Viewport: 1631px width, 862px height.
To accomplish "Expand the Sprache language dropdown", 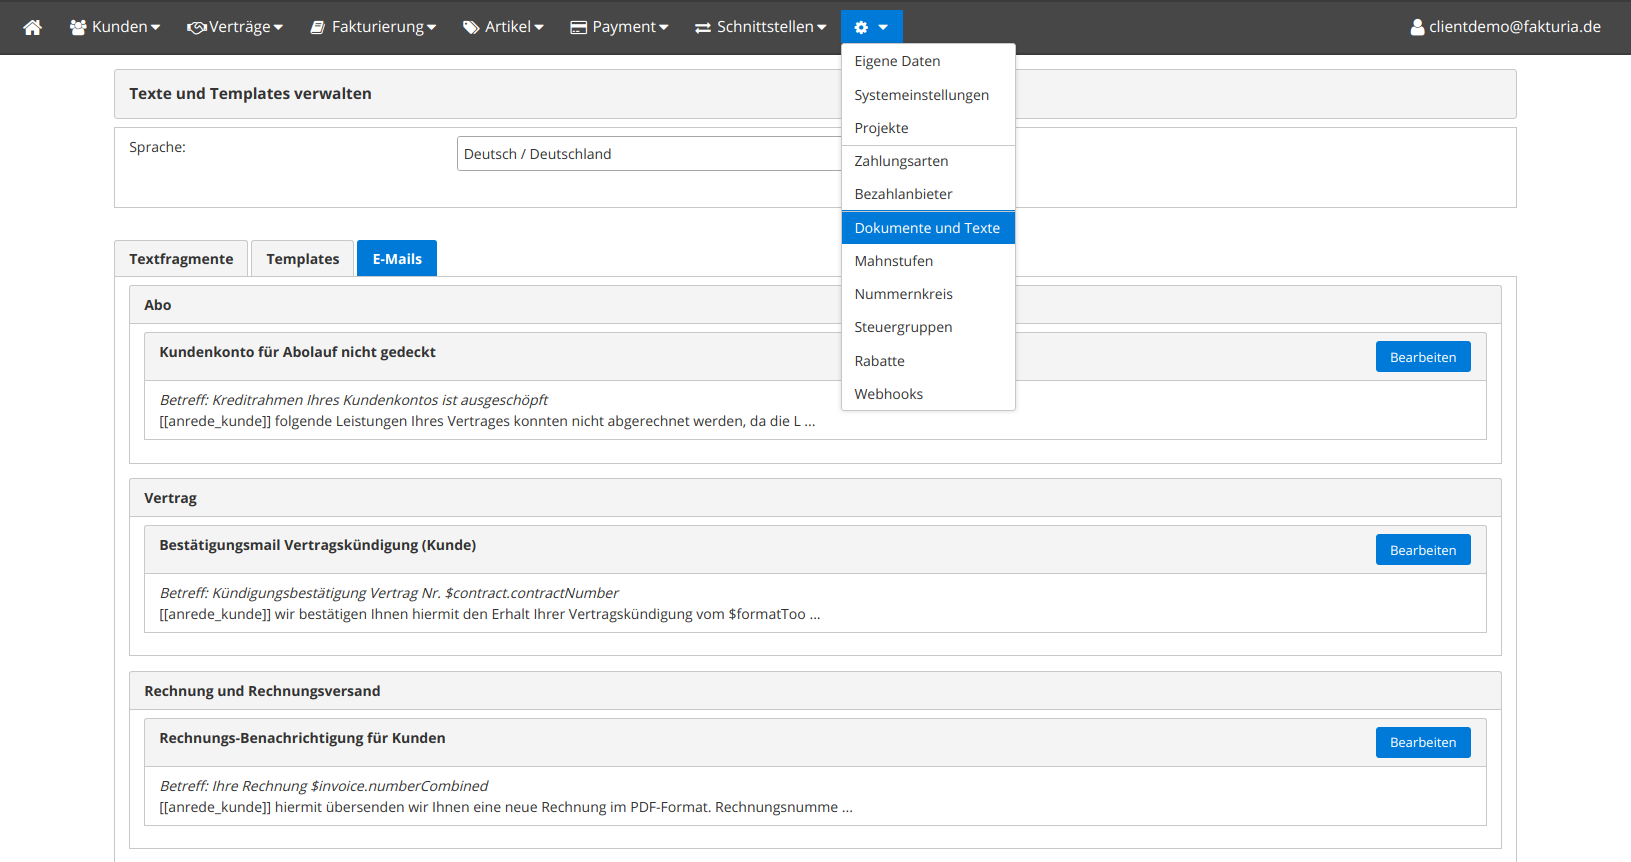I will tap(648, 154).
